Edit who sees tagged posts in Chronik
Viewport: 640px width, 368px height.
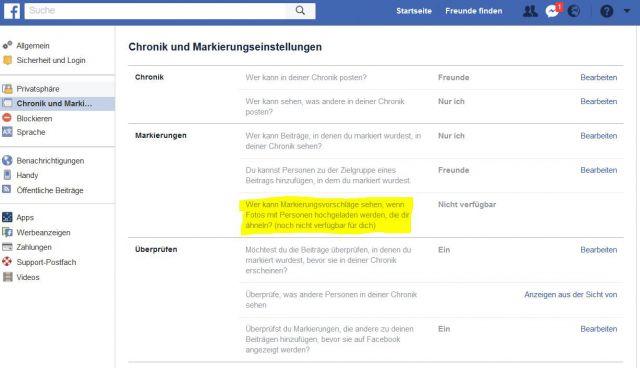[x=598, y=136]
